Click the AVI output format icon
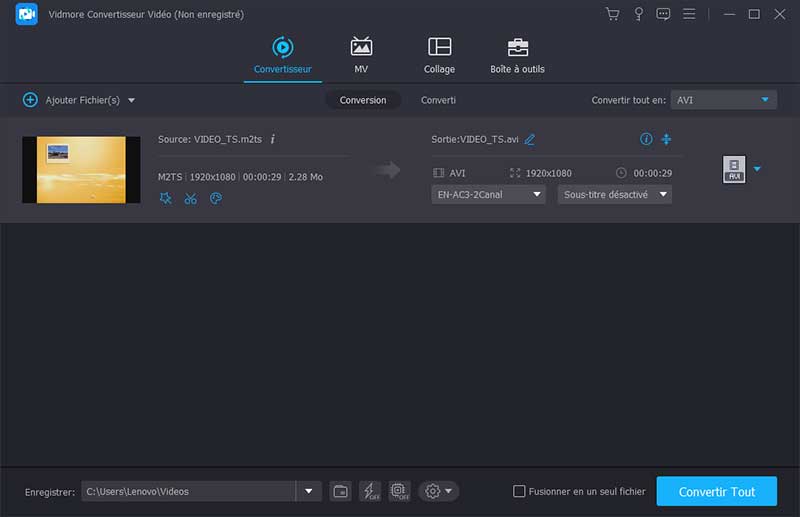 pos(734,169)
